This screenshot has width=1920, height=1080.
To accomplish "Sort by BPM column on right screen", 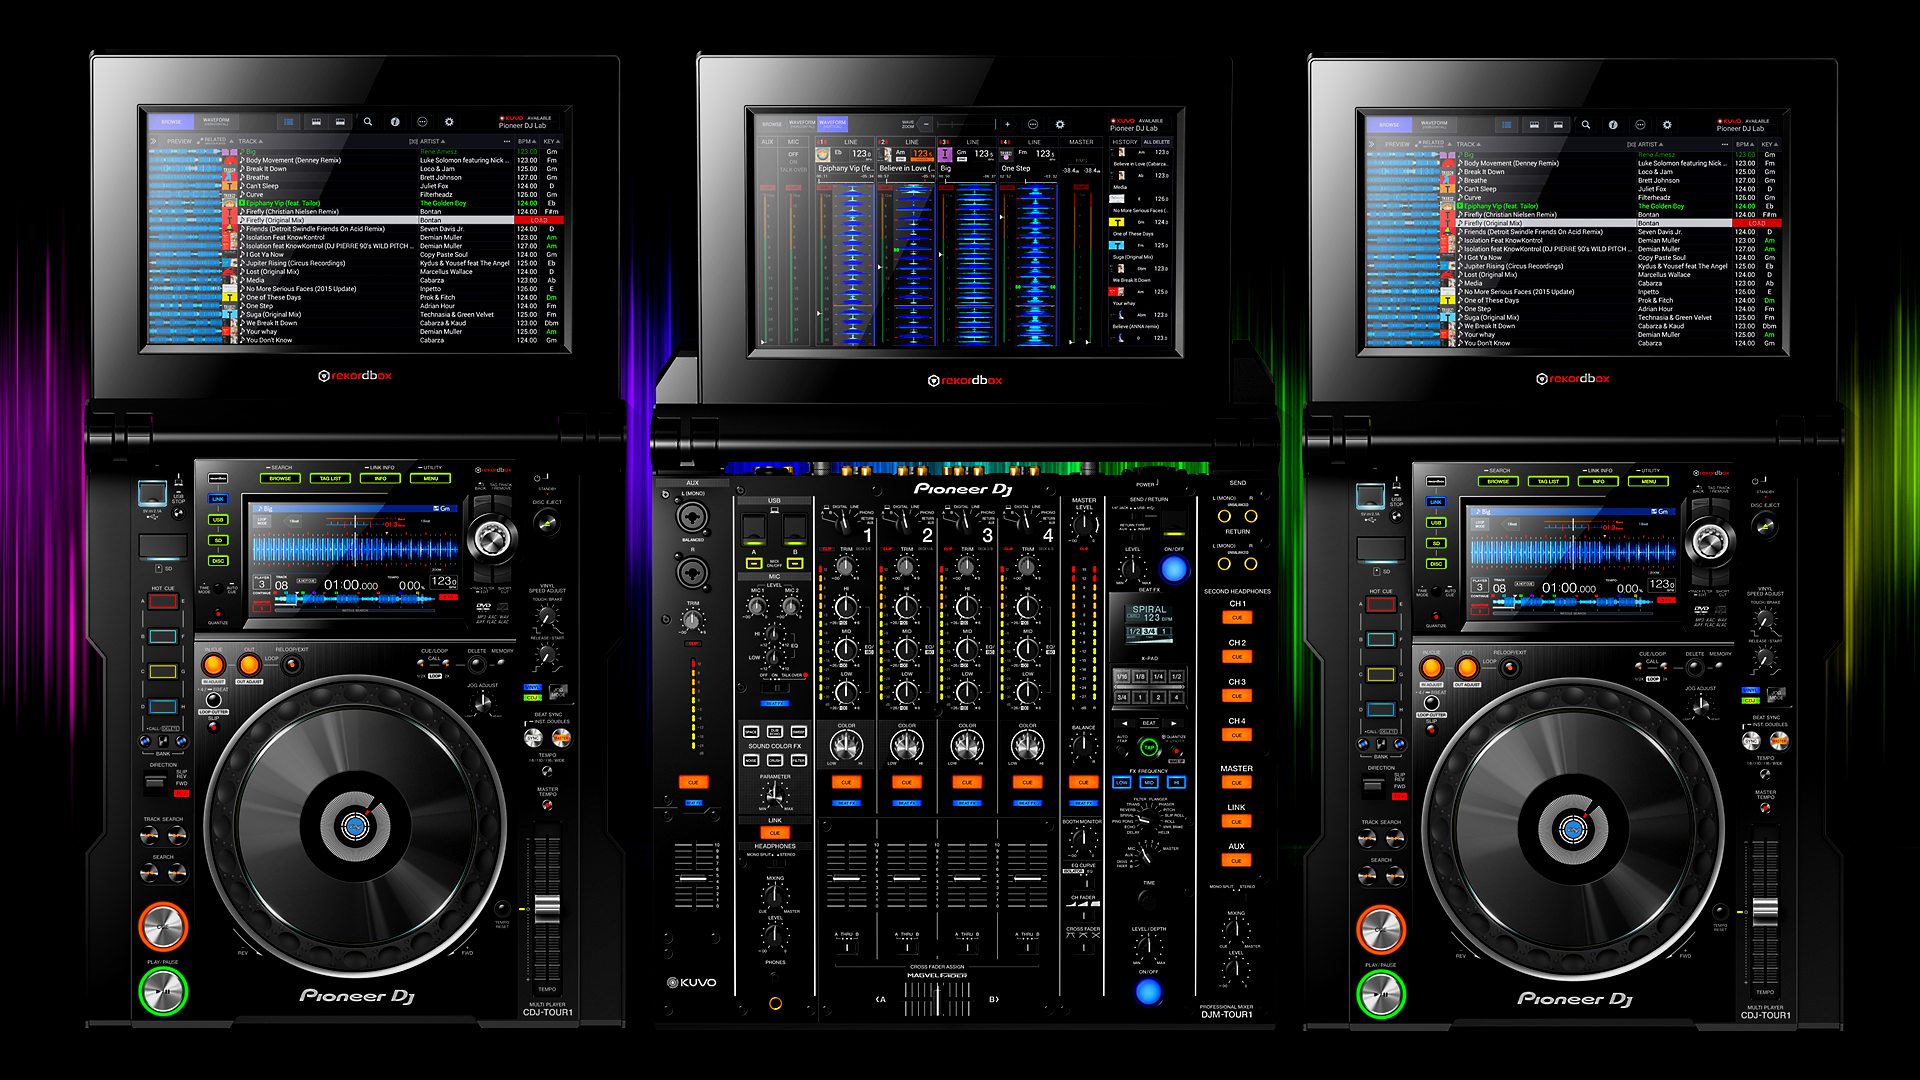I will coord(1745,144).
